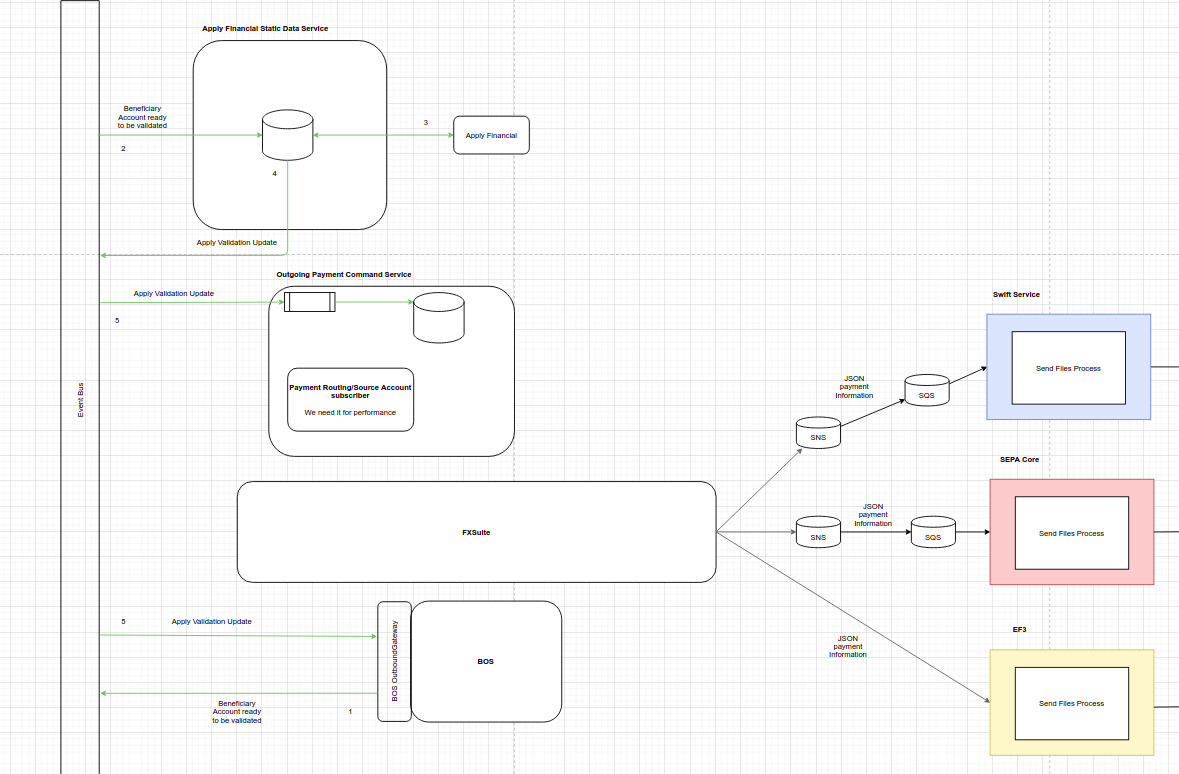The height and width of the screenshot is (774, 1179).
Task: Click the SEPA Core title
Action: tap(1019, 460)
